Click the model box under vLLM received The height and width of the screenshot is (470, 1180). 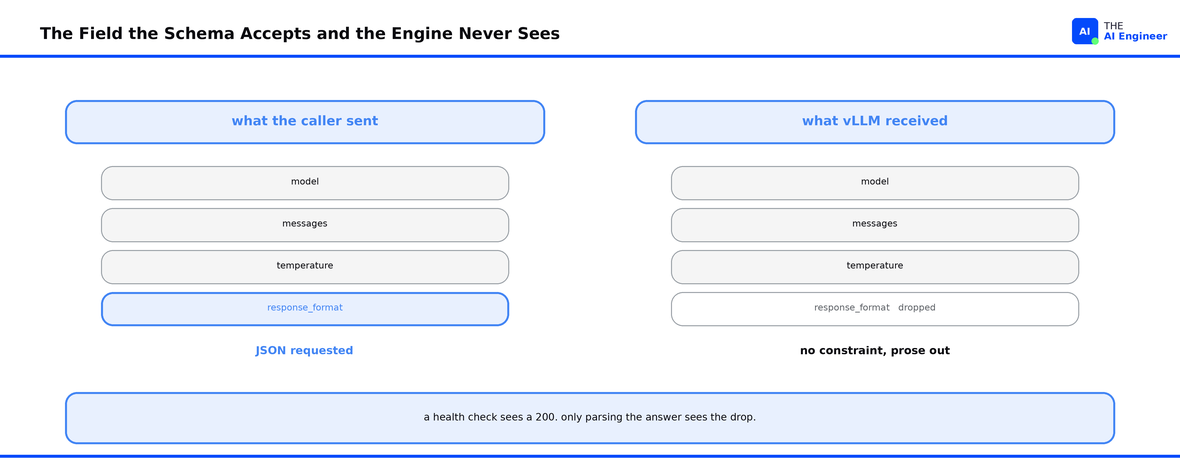874,183
